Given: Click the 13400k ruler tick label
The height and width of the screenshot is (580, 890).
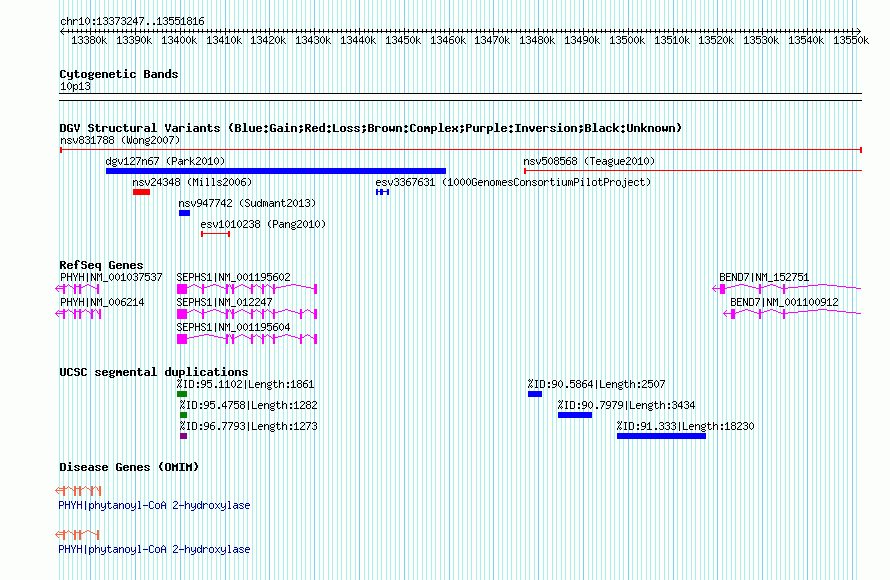Looking at the screenshot, I should point(179,40).
